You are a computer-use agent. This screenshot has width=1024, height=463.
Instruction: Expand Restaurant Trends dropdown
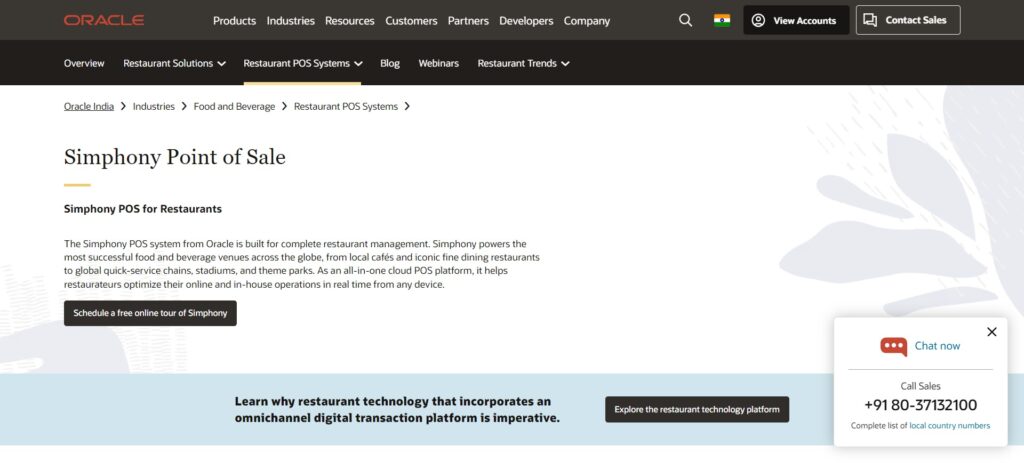(523, 63)
